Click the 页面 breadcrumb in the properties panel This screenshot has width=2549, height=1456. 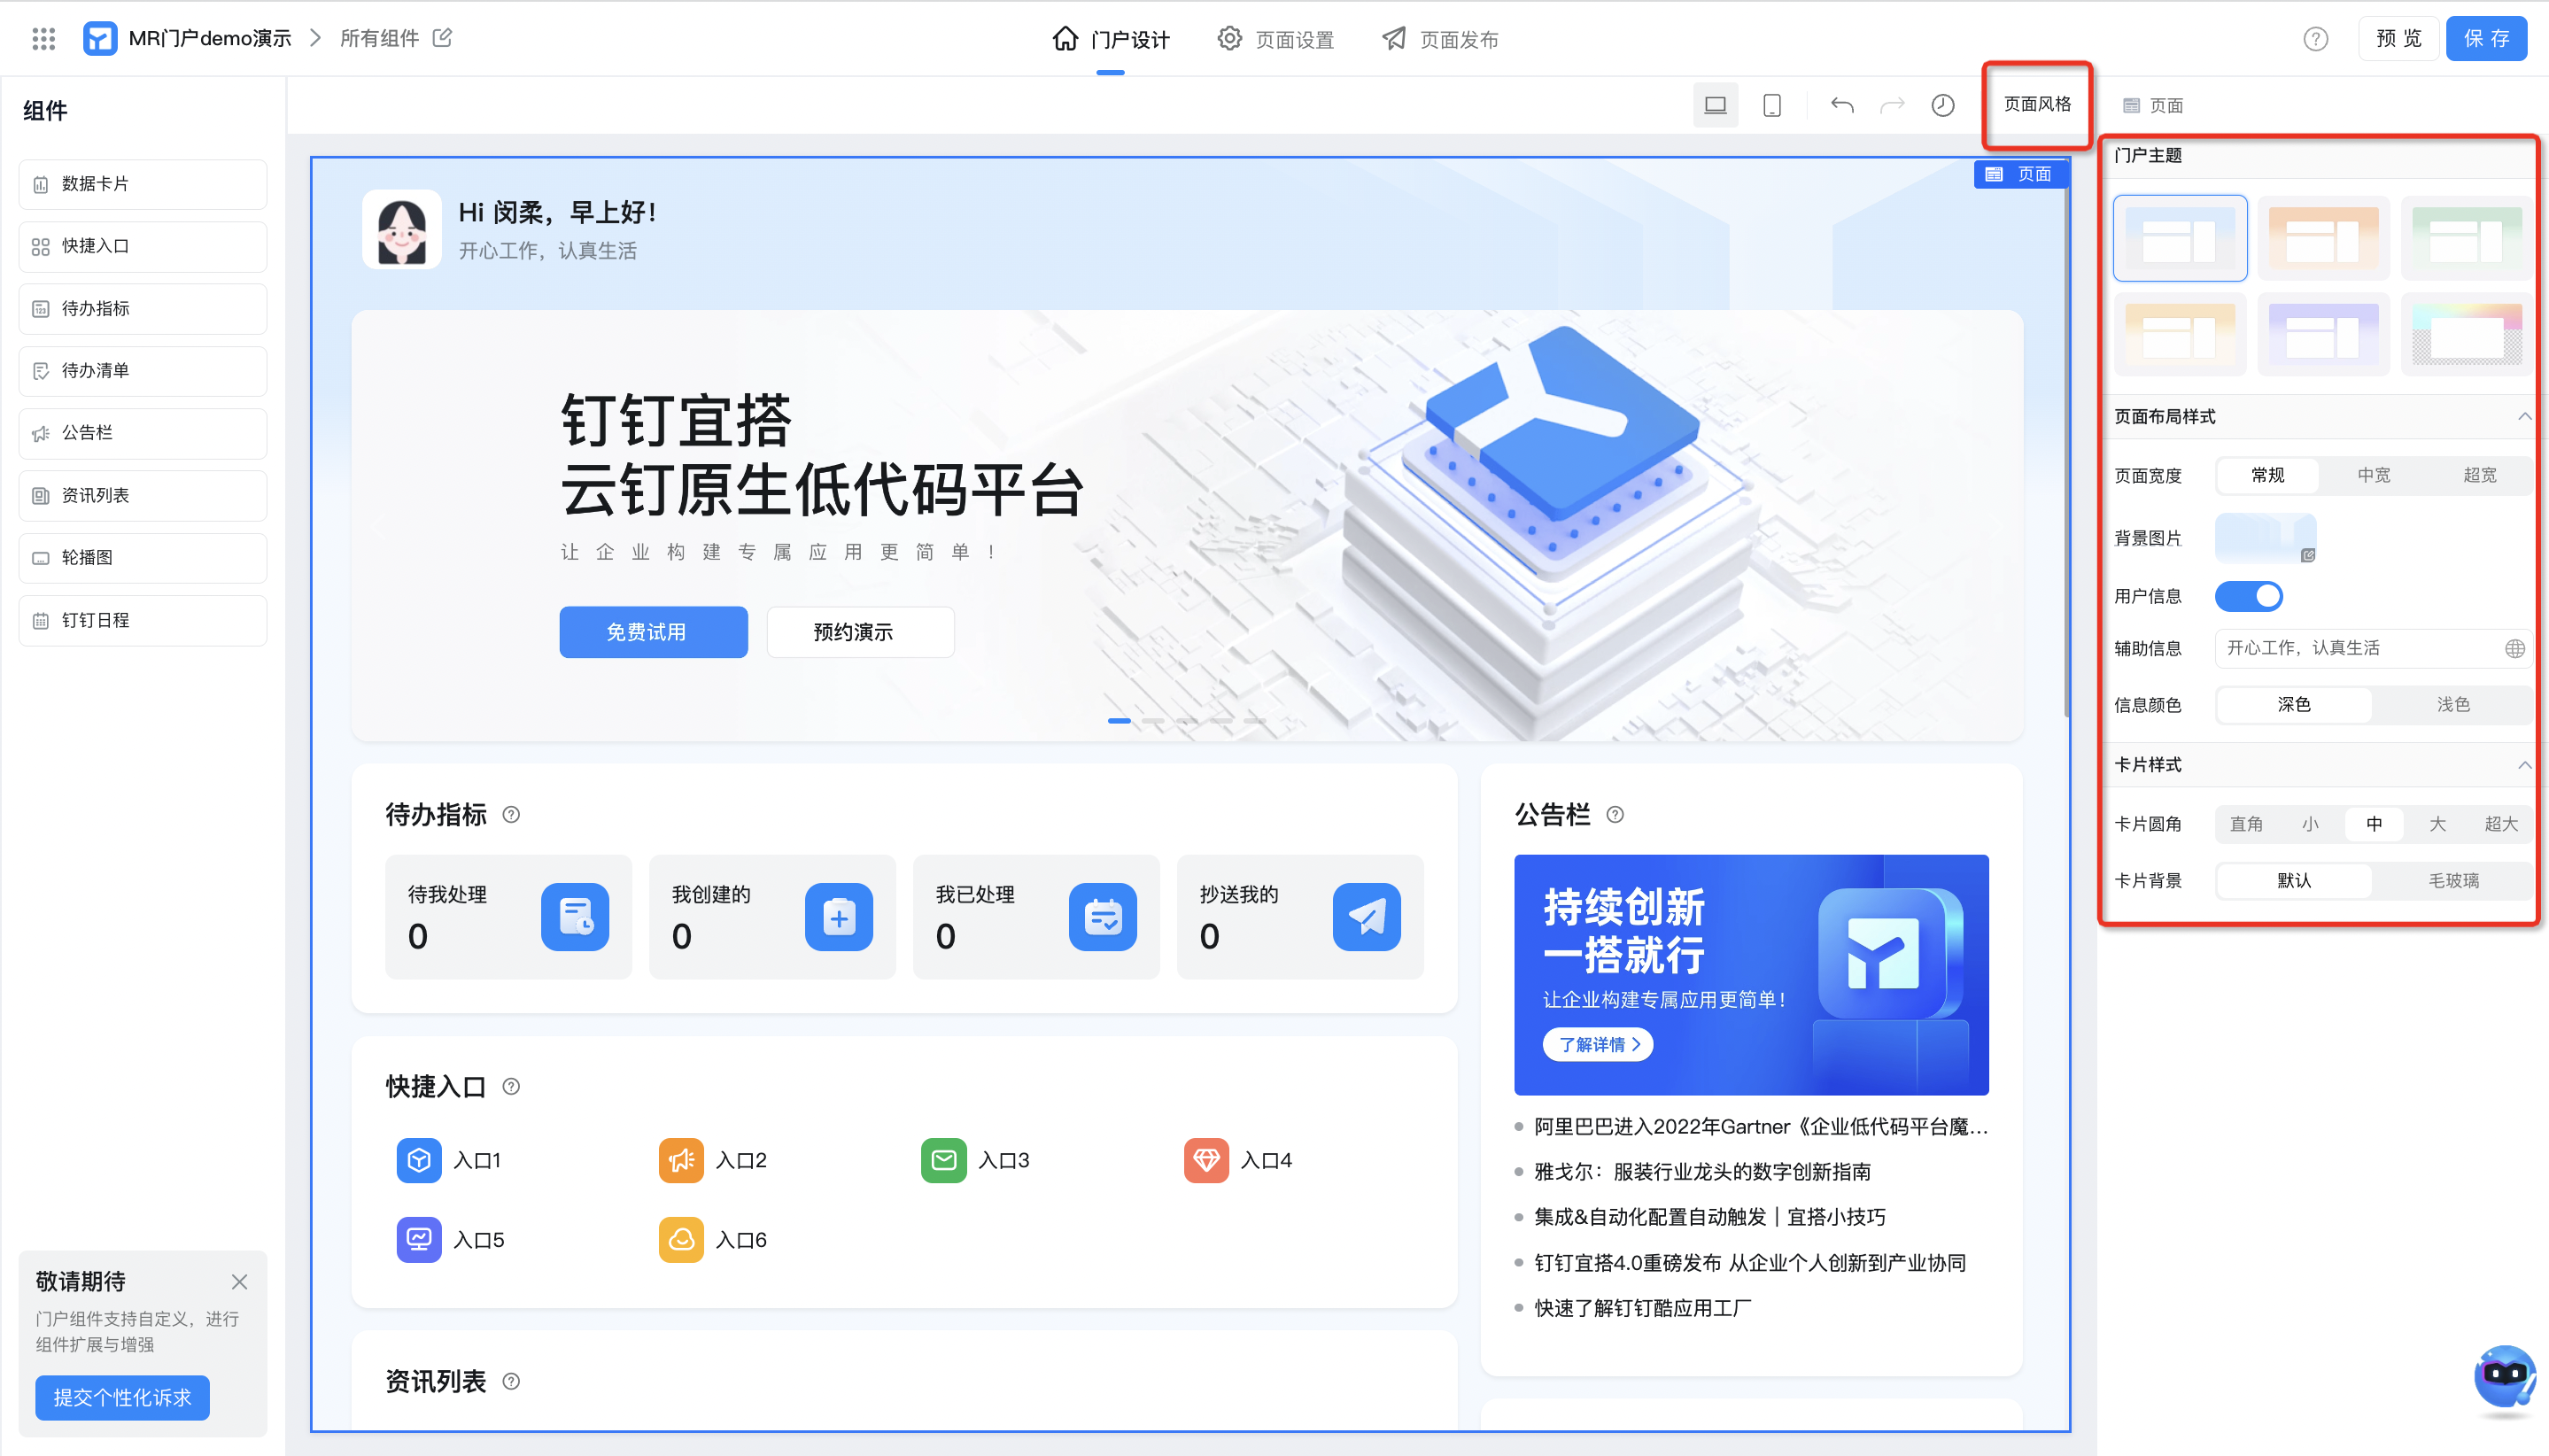(x=2153, y=105)
